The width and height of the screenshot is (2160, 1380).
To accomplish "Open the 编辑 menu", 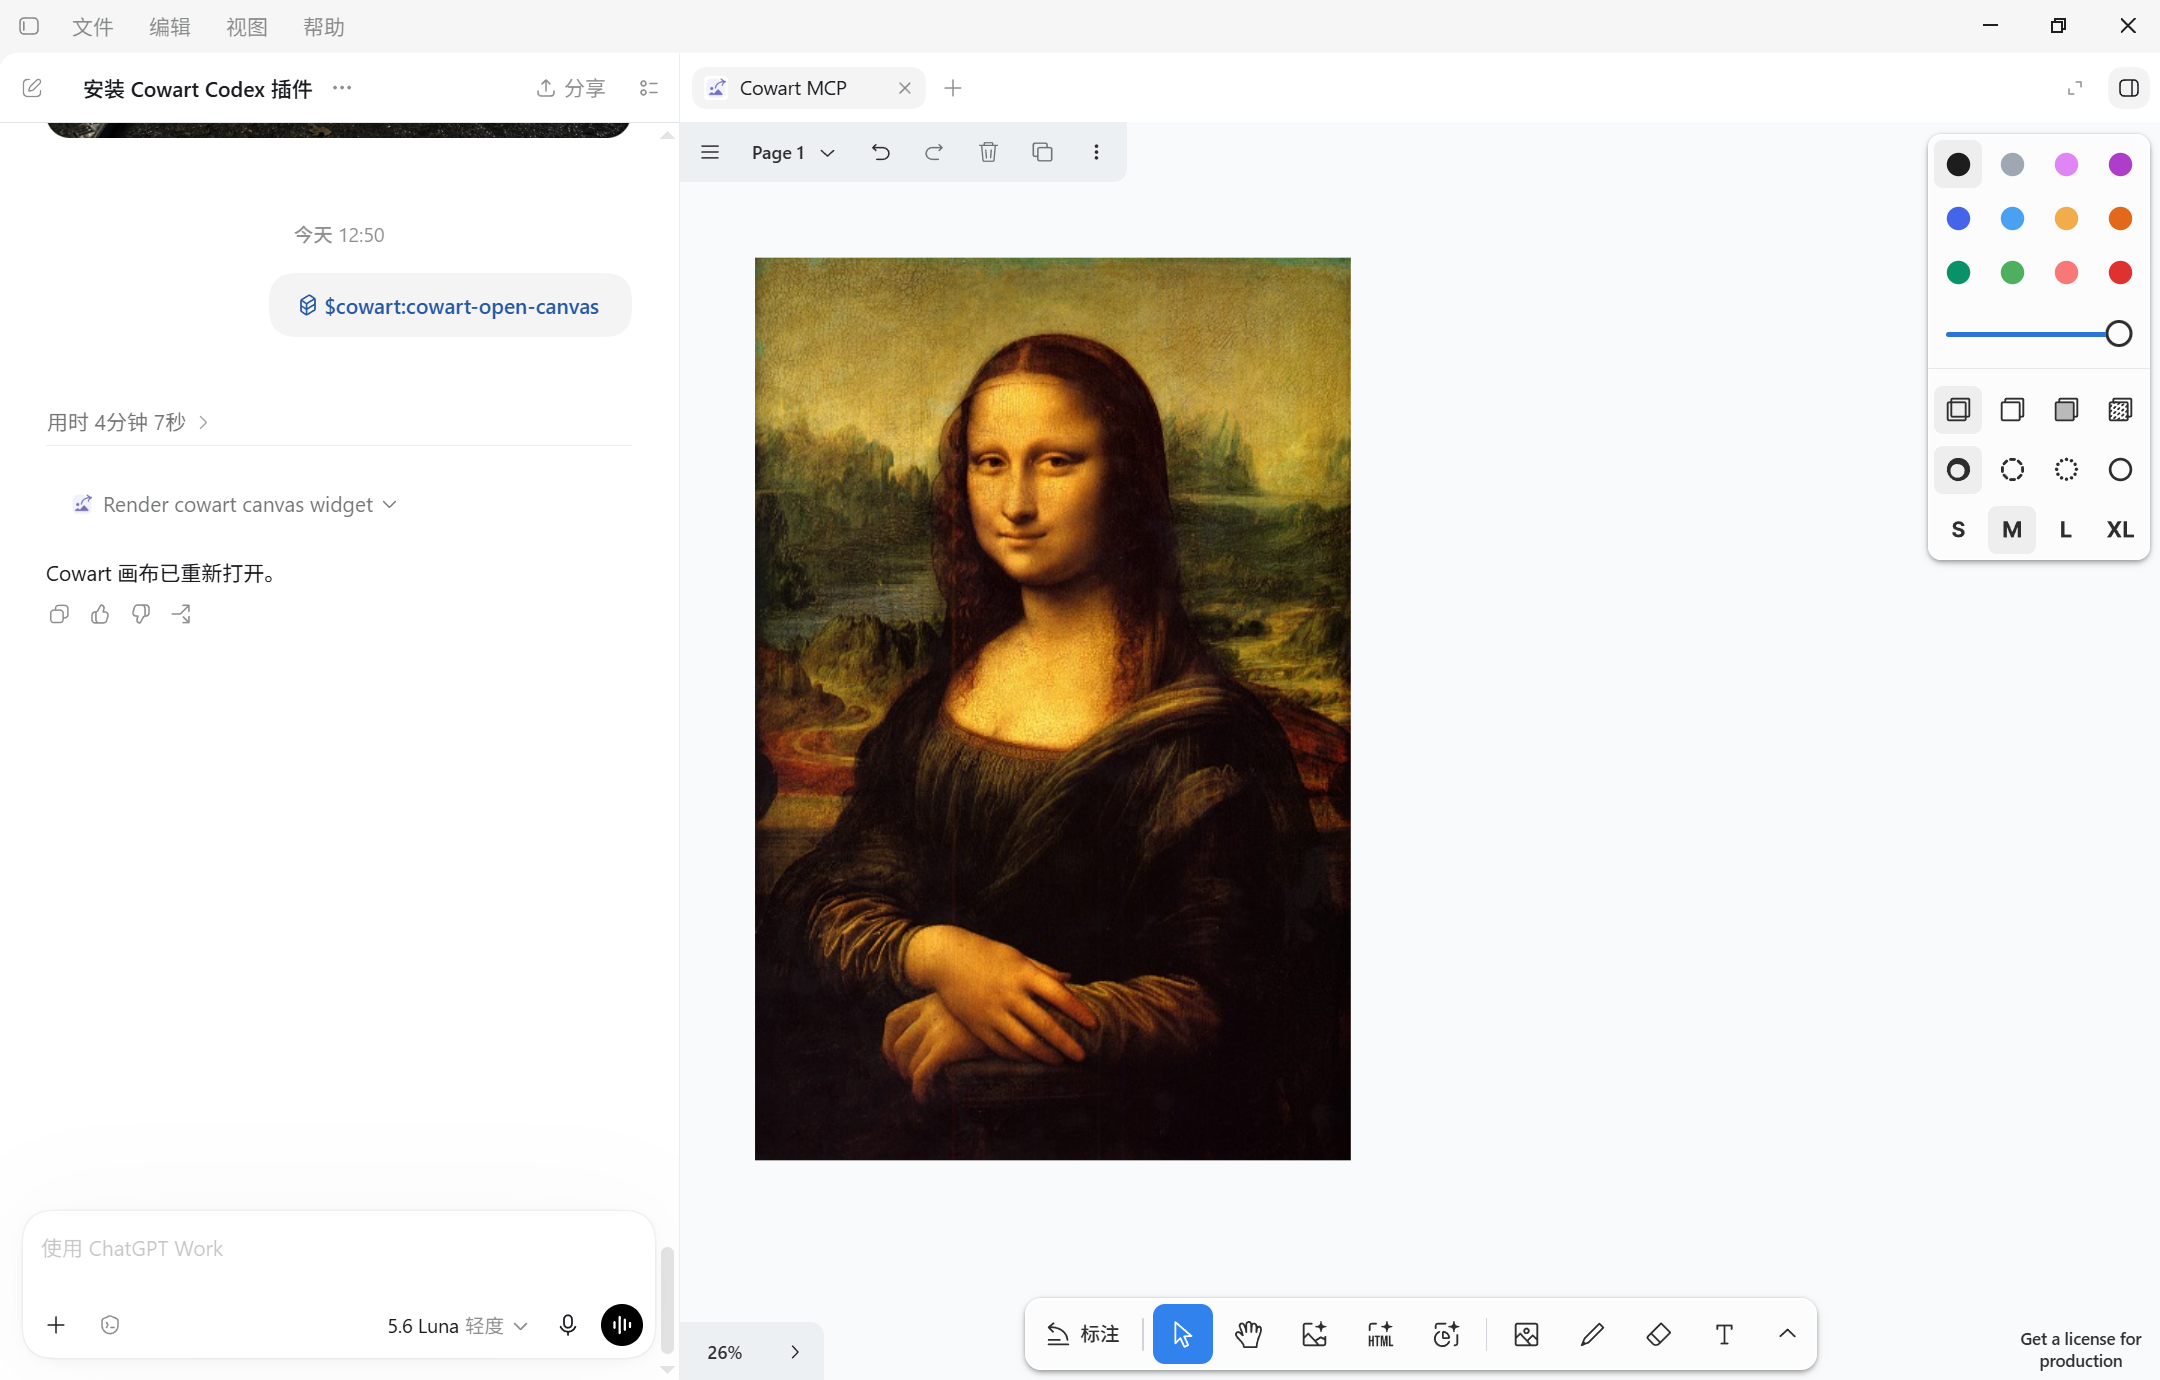I will (x=169, y=27).
